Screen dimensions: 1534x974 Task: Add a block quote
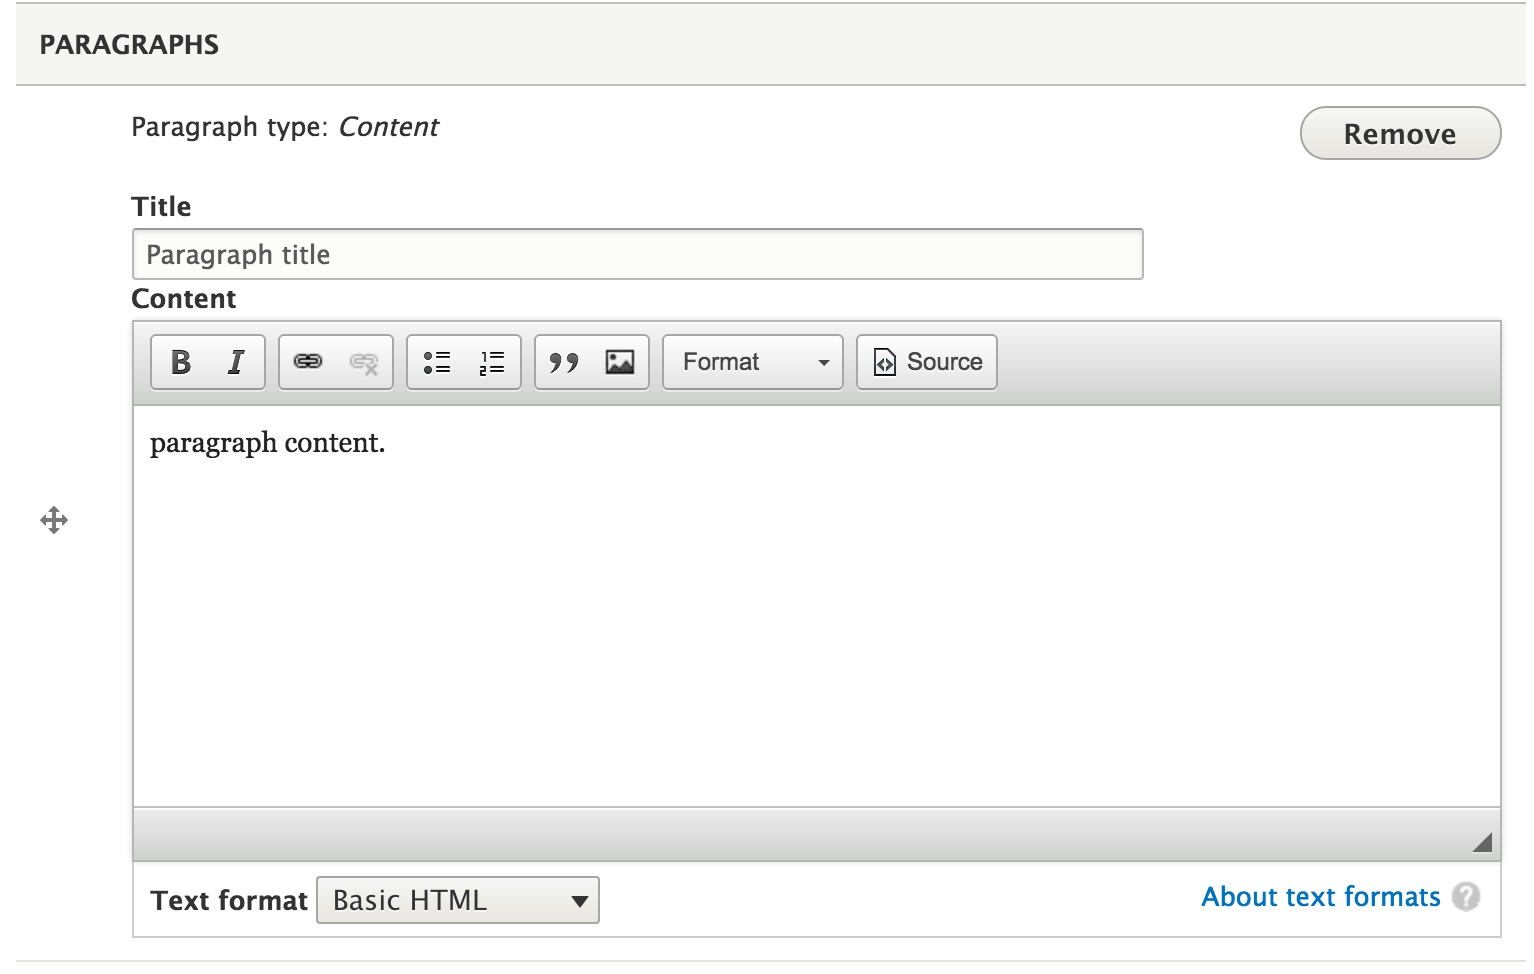(564, 362)
